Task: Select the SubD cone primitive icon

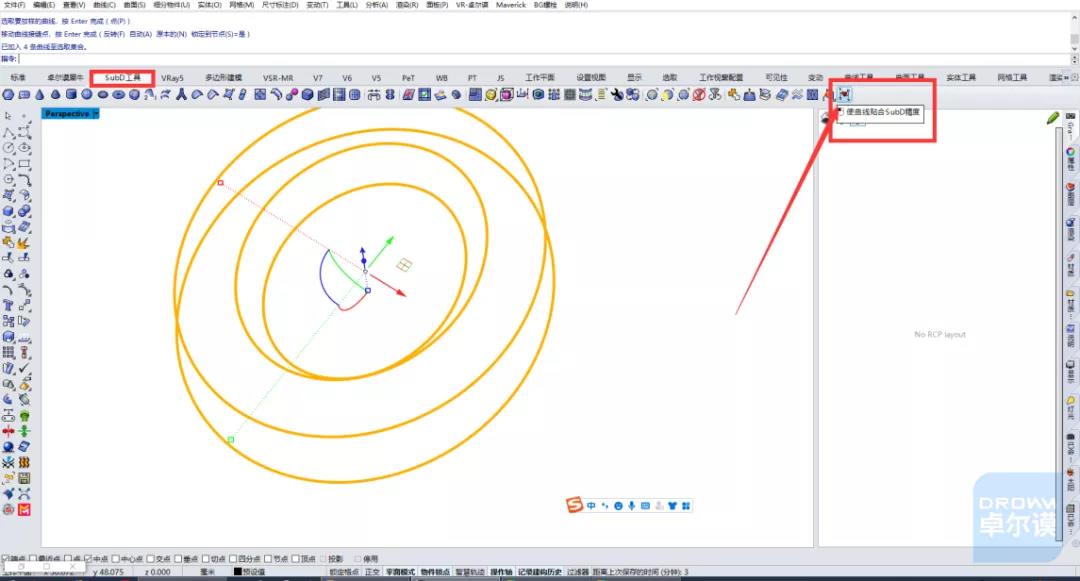Action: point(40,94)
